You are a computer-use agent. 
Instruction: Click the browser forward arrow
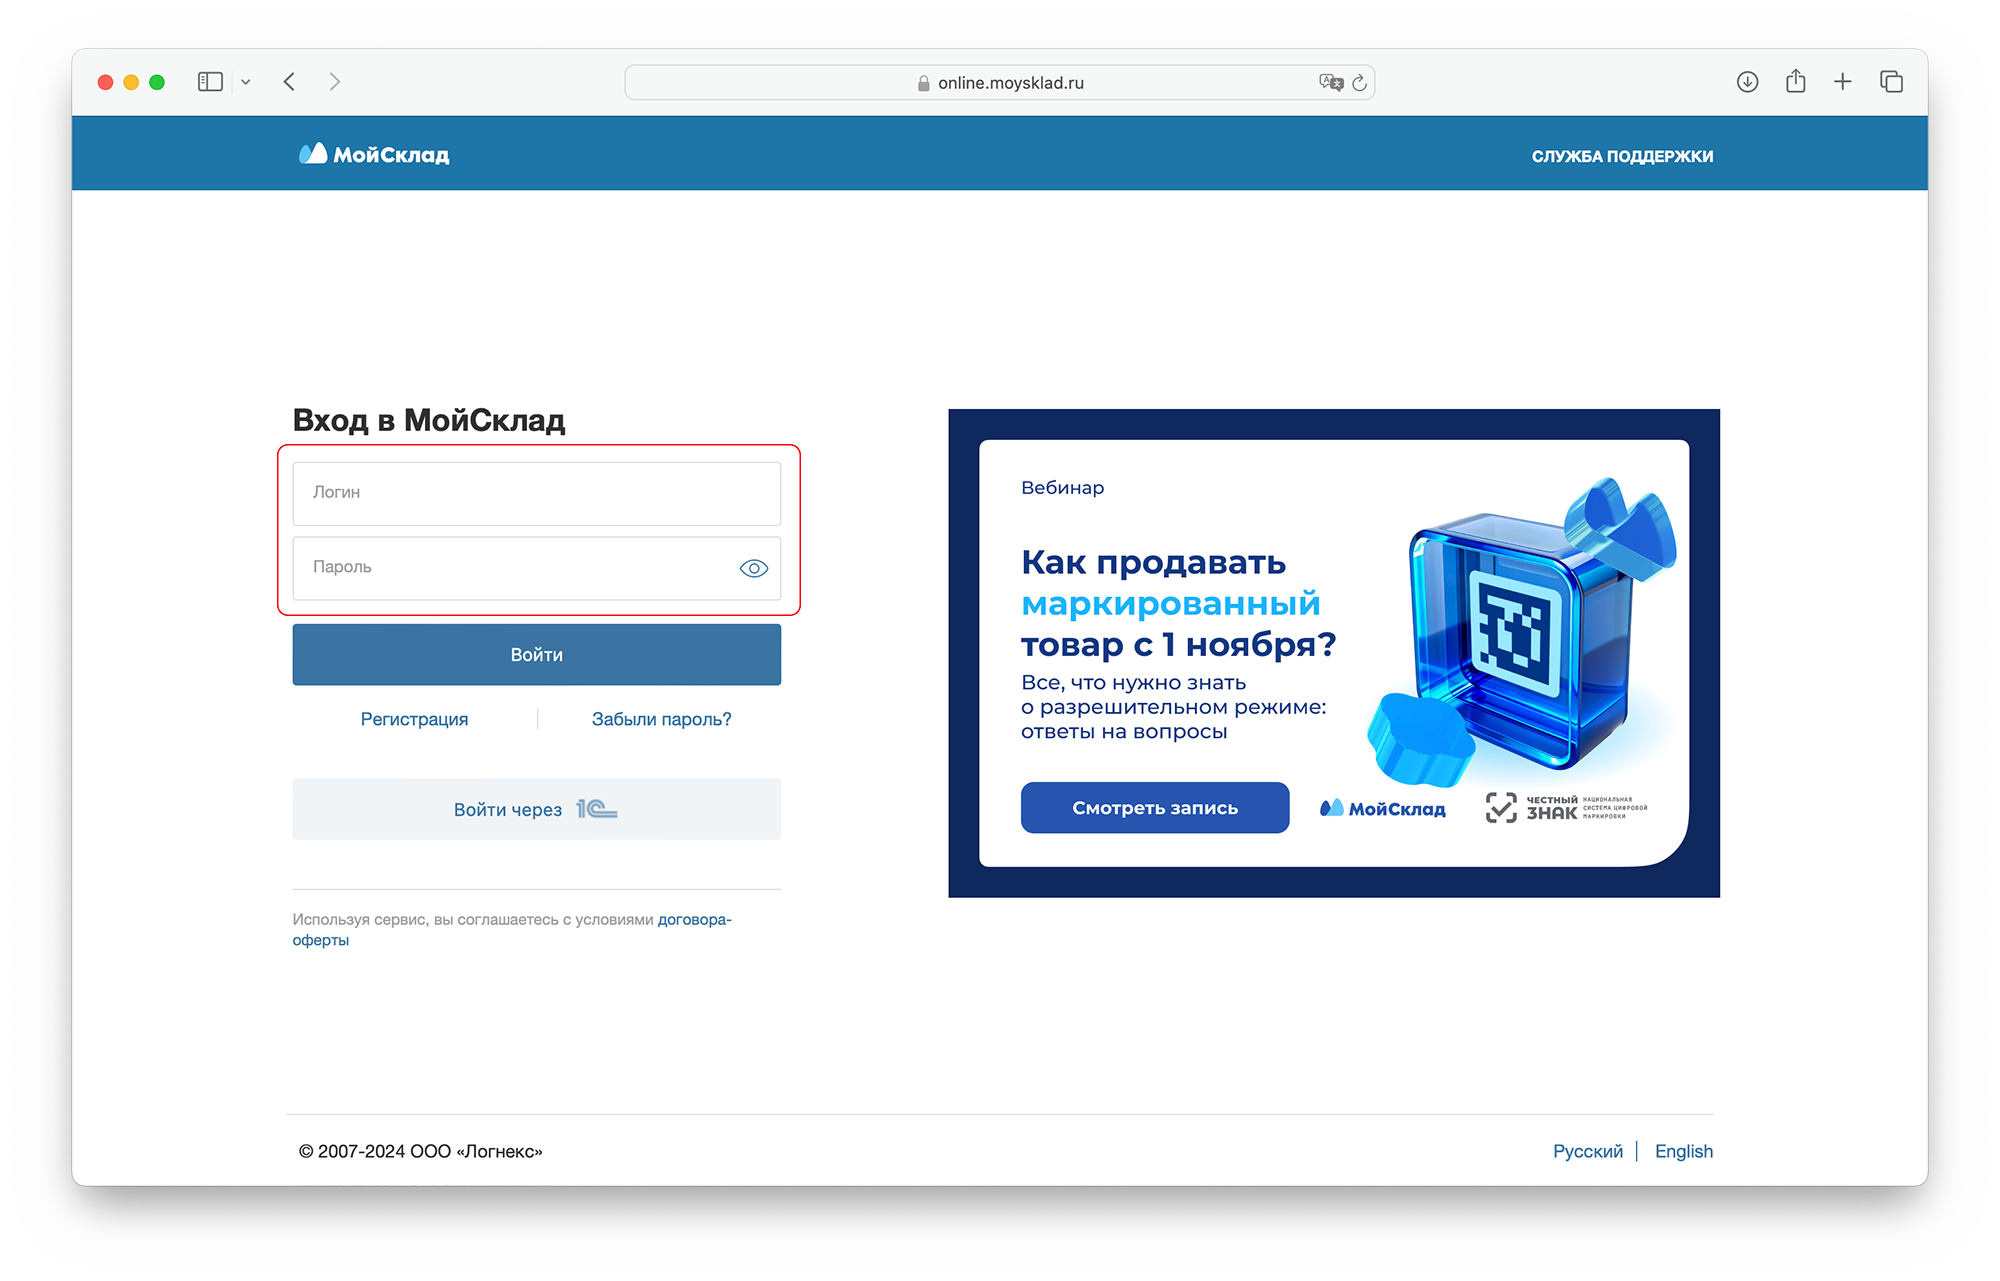tap(335, 82)
